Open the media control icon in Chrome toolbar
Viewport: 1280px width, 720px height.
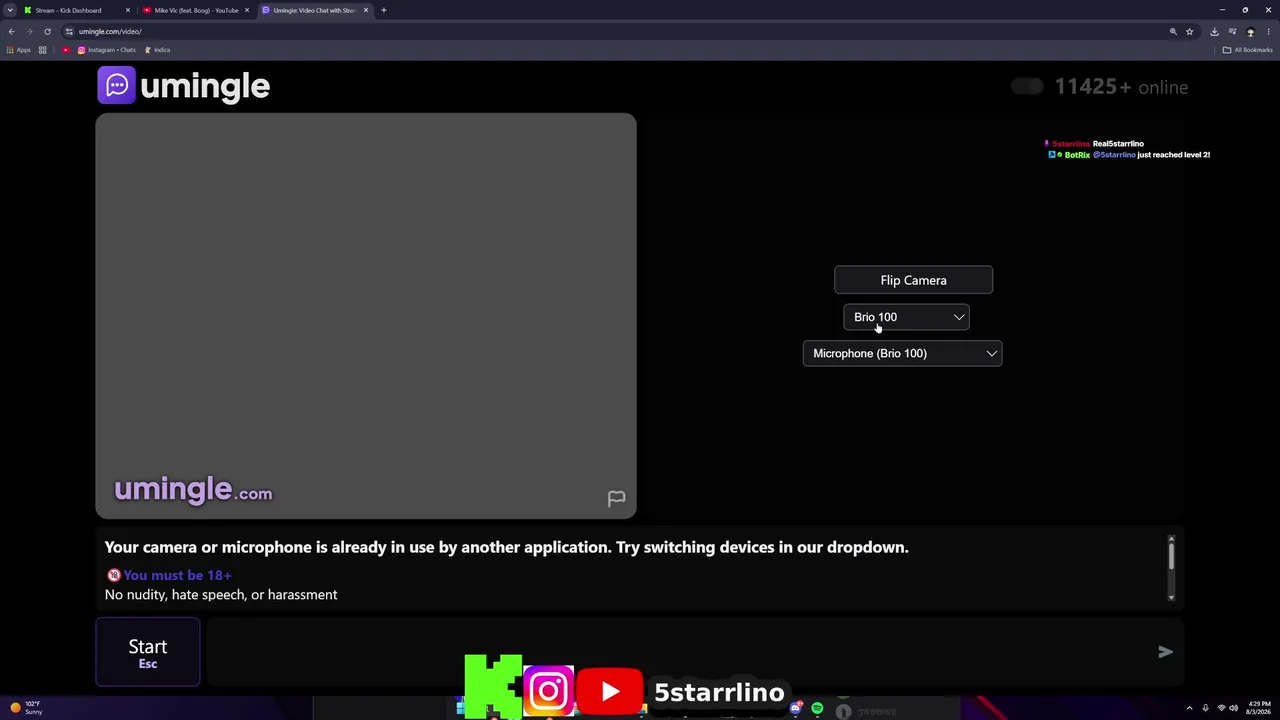pyautogui.click(x=1232, y=31)
